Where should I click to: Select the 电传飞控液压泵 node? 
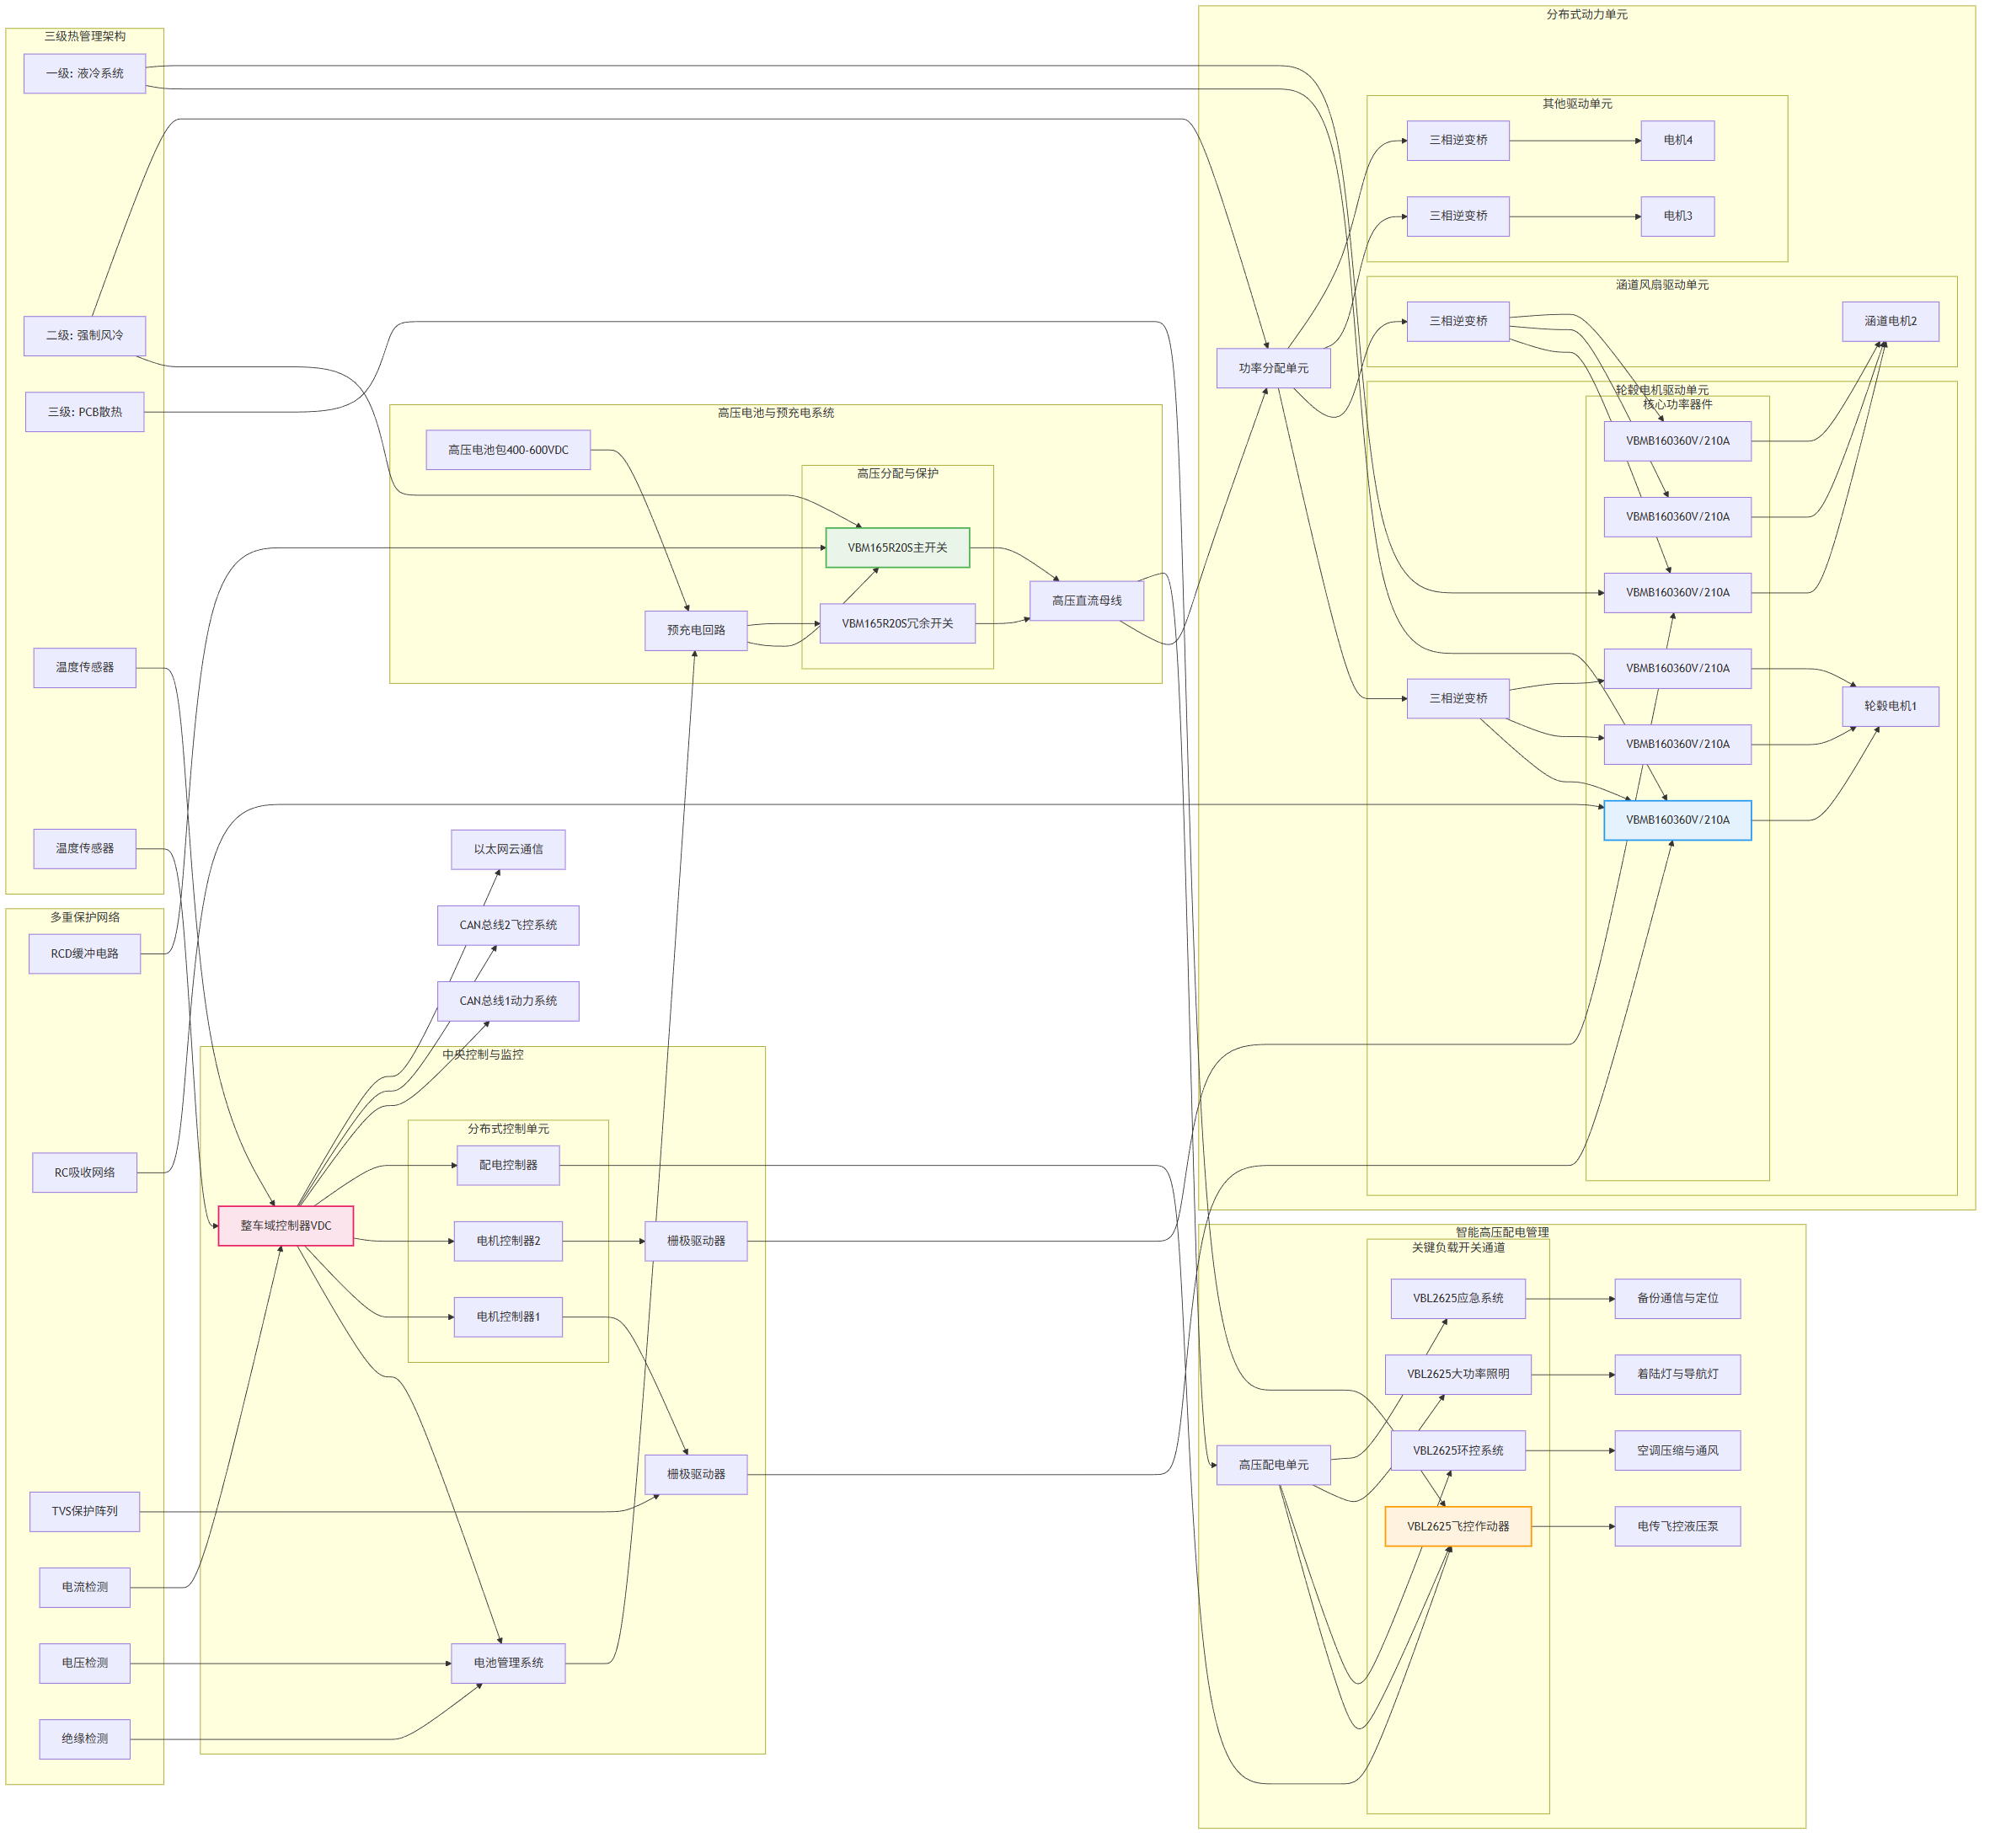pyautogui.click(x=1677, y=1526)
